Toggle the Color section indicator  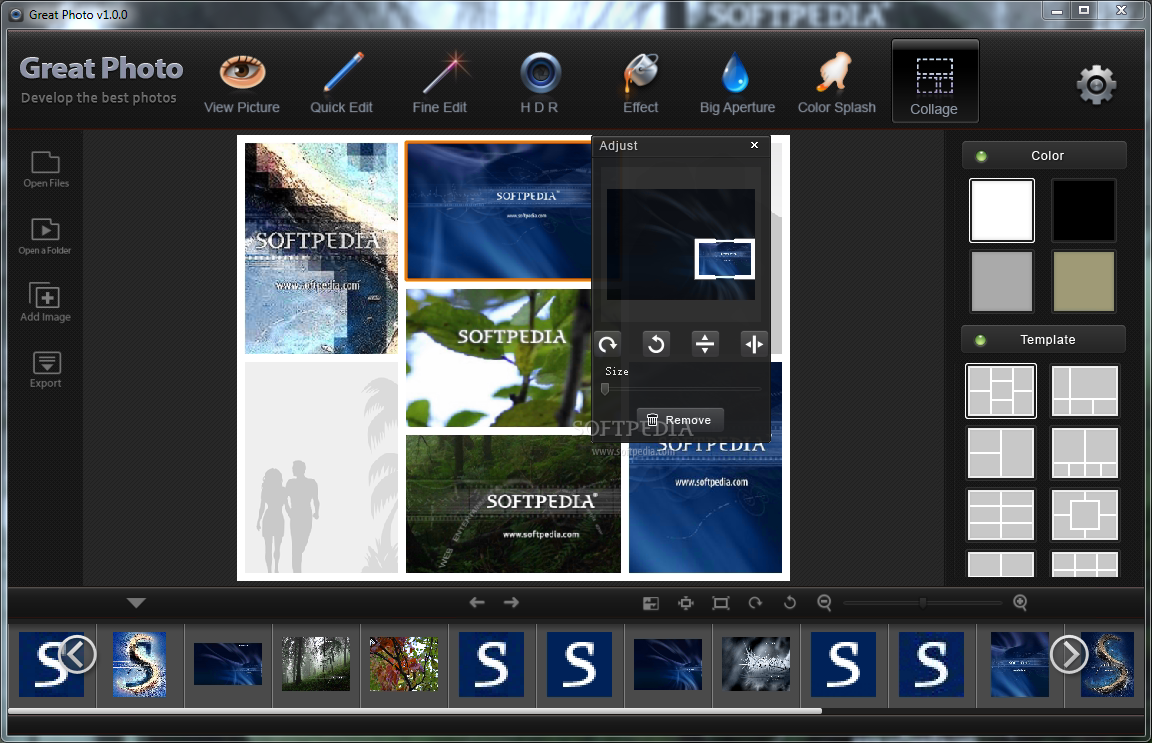(x=981, y=156)
